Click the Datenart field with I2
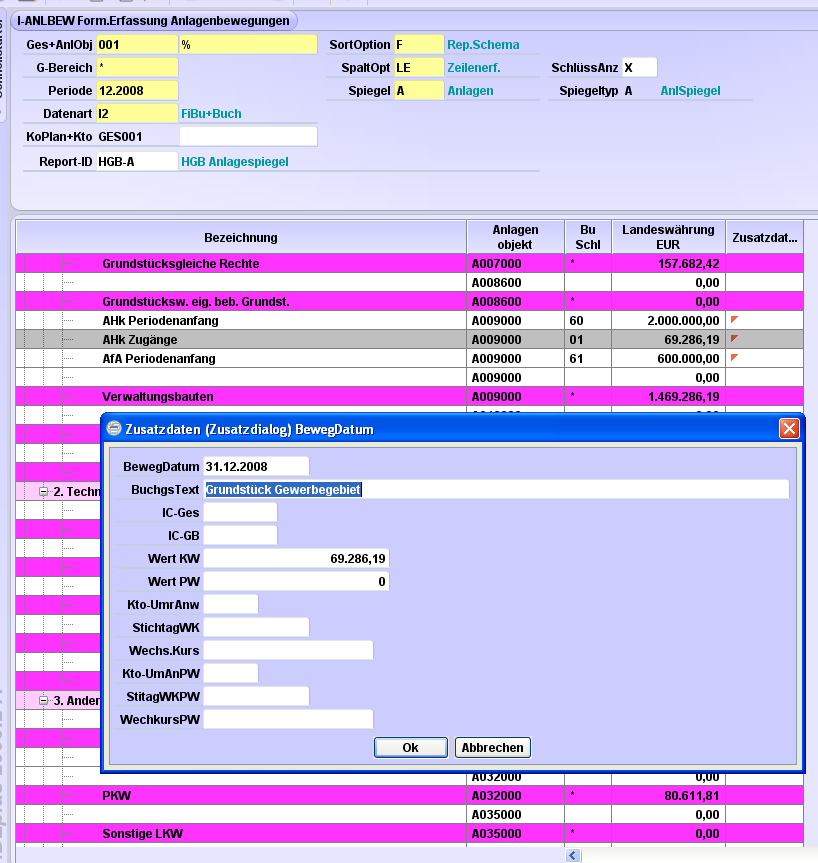 click(137, 114)
